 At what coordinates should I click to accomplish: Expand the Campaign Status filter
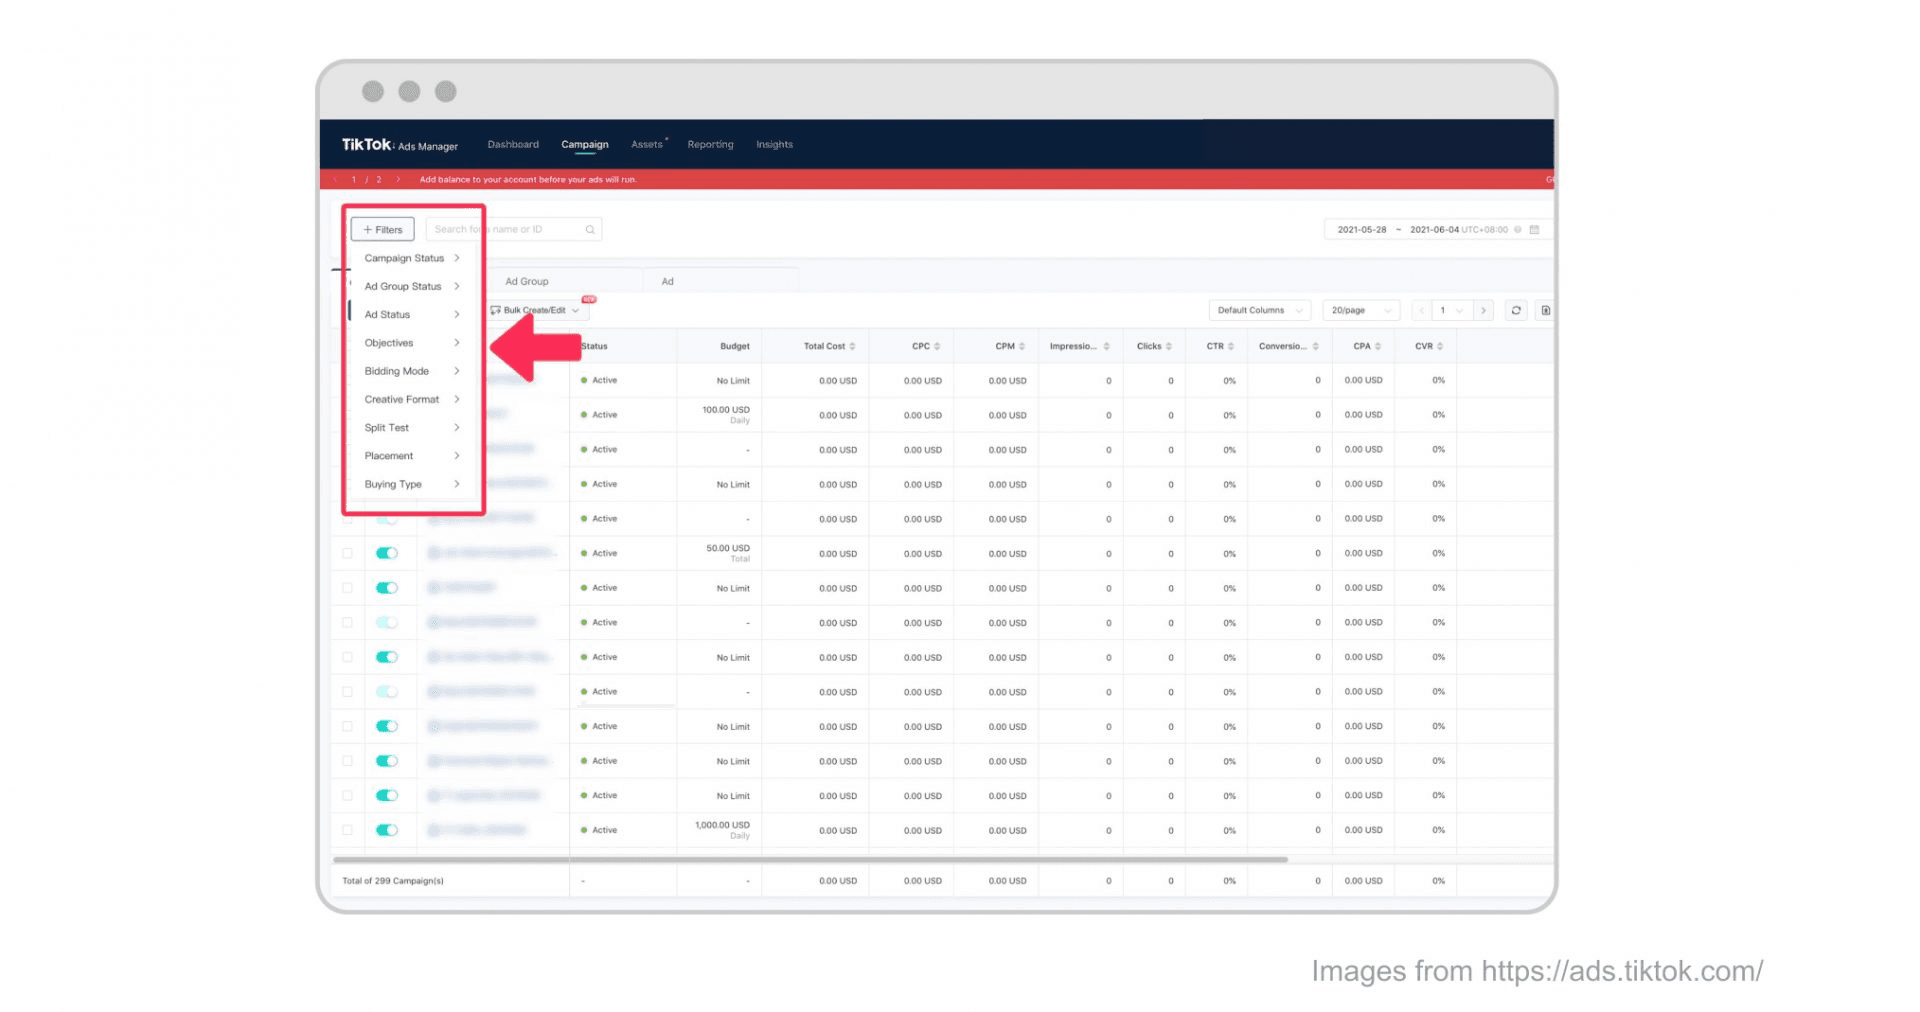coord(404,258)
